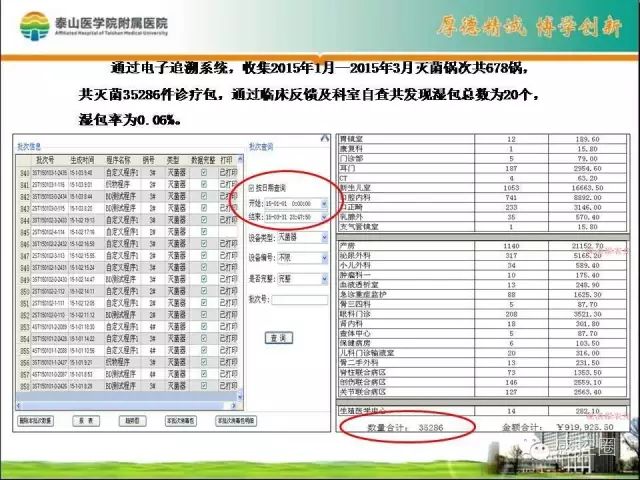Click the 本批次消毒包 button
Viewport: 640px width, 480px height.
click(180, 421)
